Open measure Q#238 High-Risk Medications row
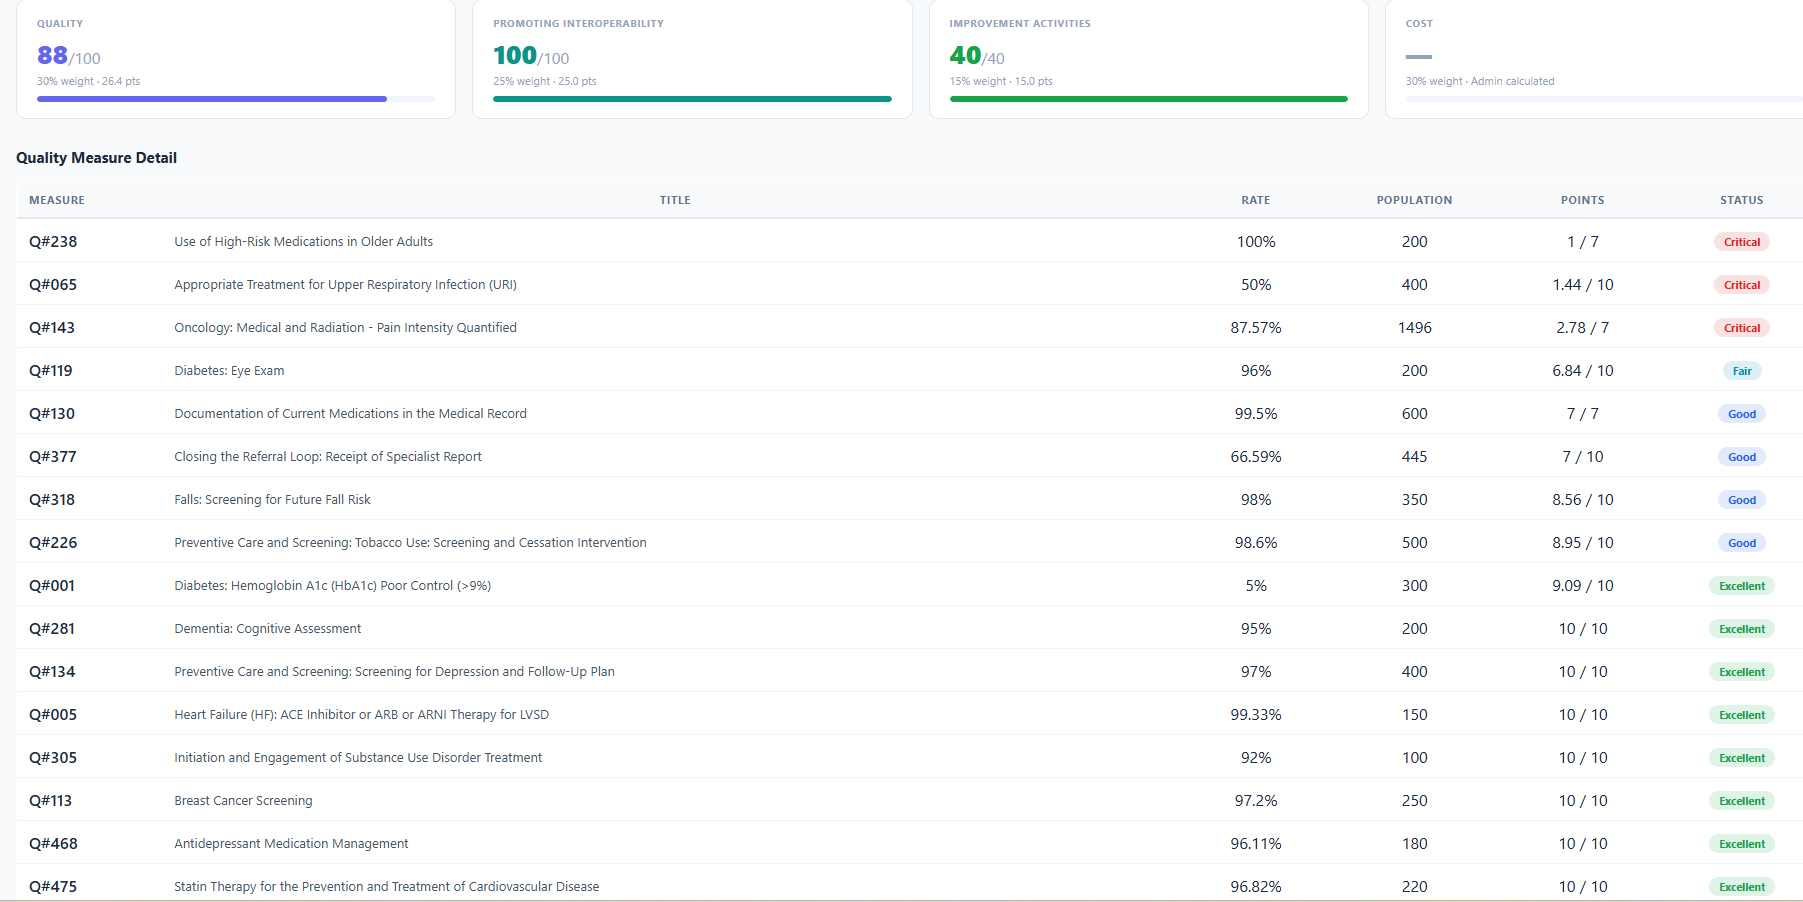Image resolution: width=1803 pixels, height=902 pixels. pos(303,241)
